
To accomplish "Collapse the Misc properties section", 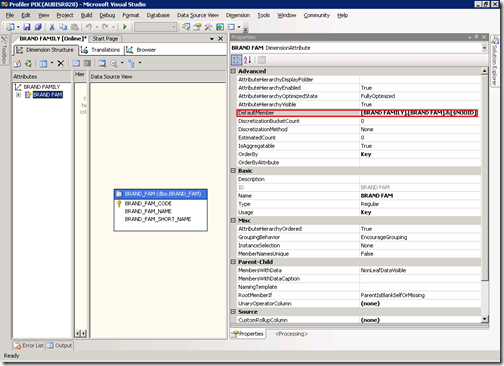I will (x=233, y=220).
